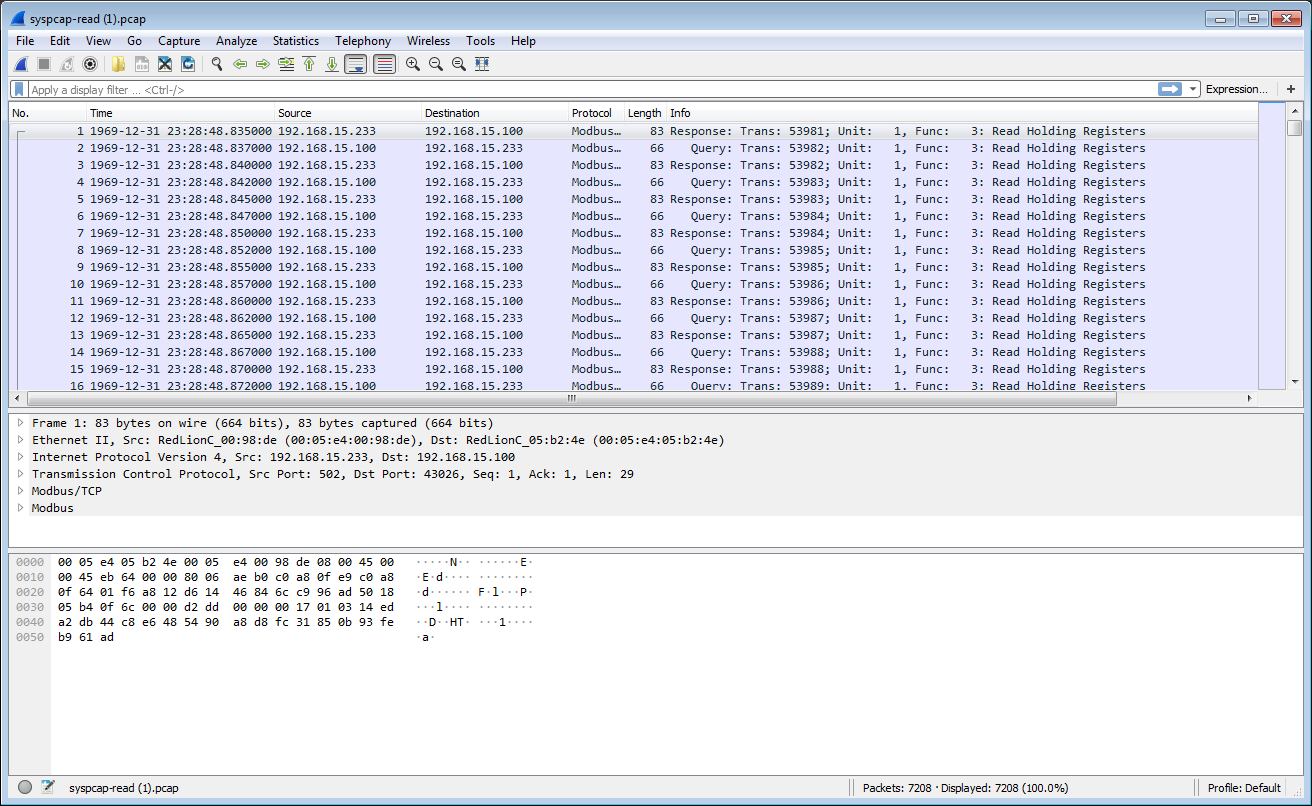Viewport: 1312px width, 806px height.
Task: Jump to the first packet icon
Action: pos(309,64)
